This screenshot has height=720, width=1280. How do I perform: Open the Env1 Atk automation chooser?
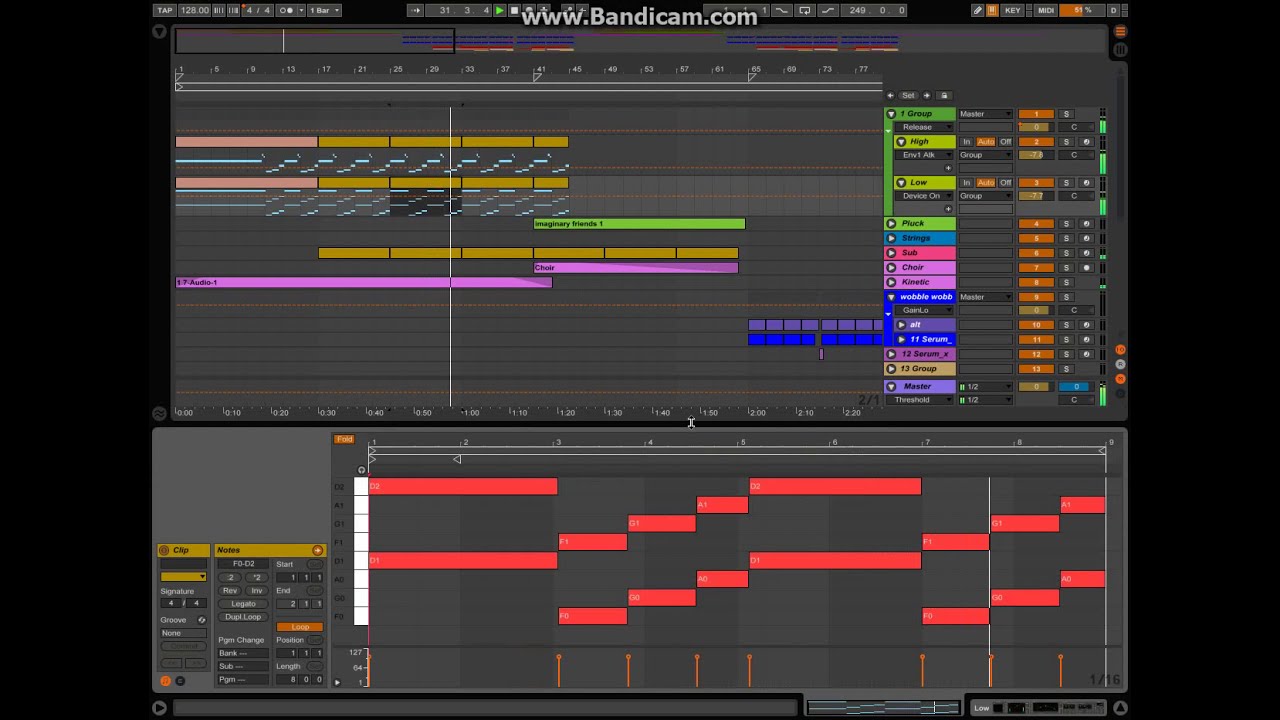[x=924, y=155]
